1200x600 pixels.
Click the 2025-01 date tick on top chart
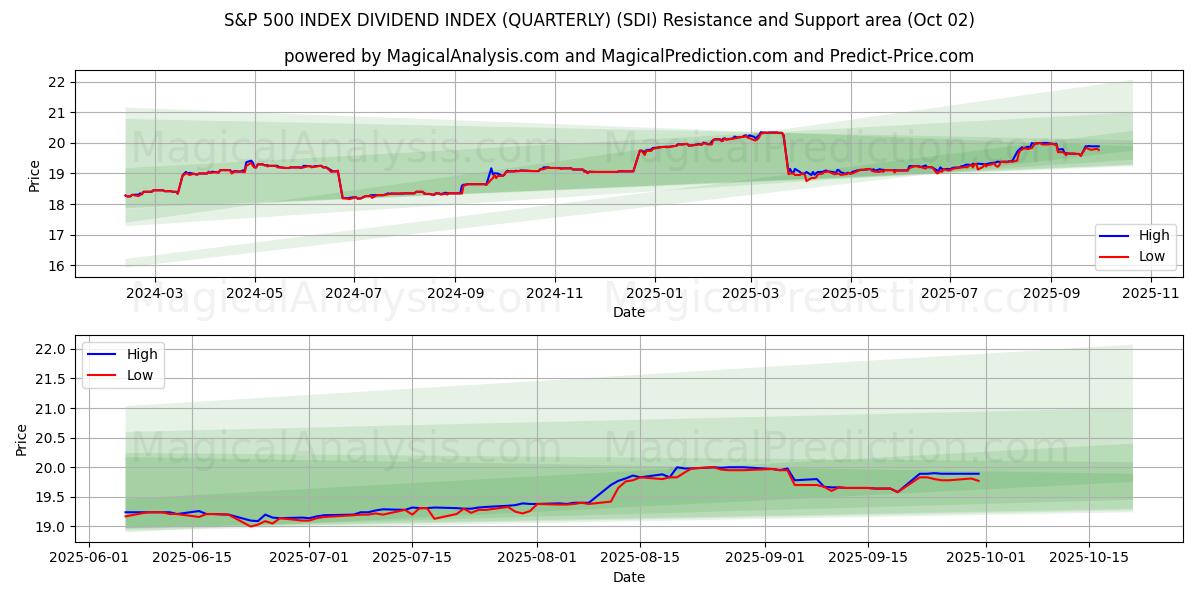655,293
